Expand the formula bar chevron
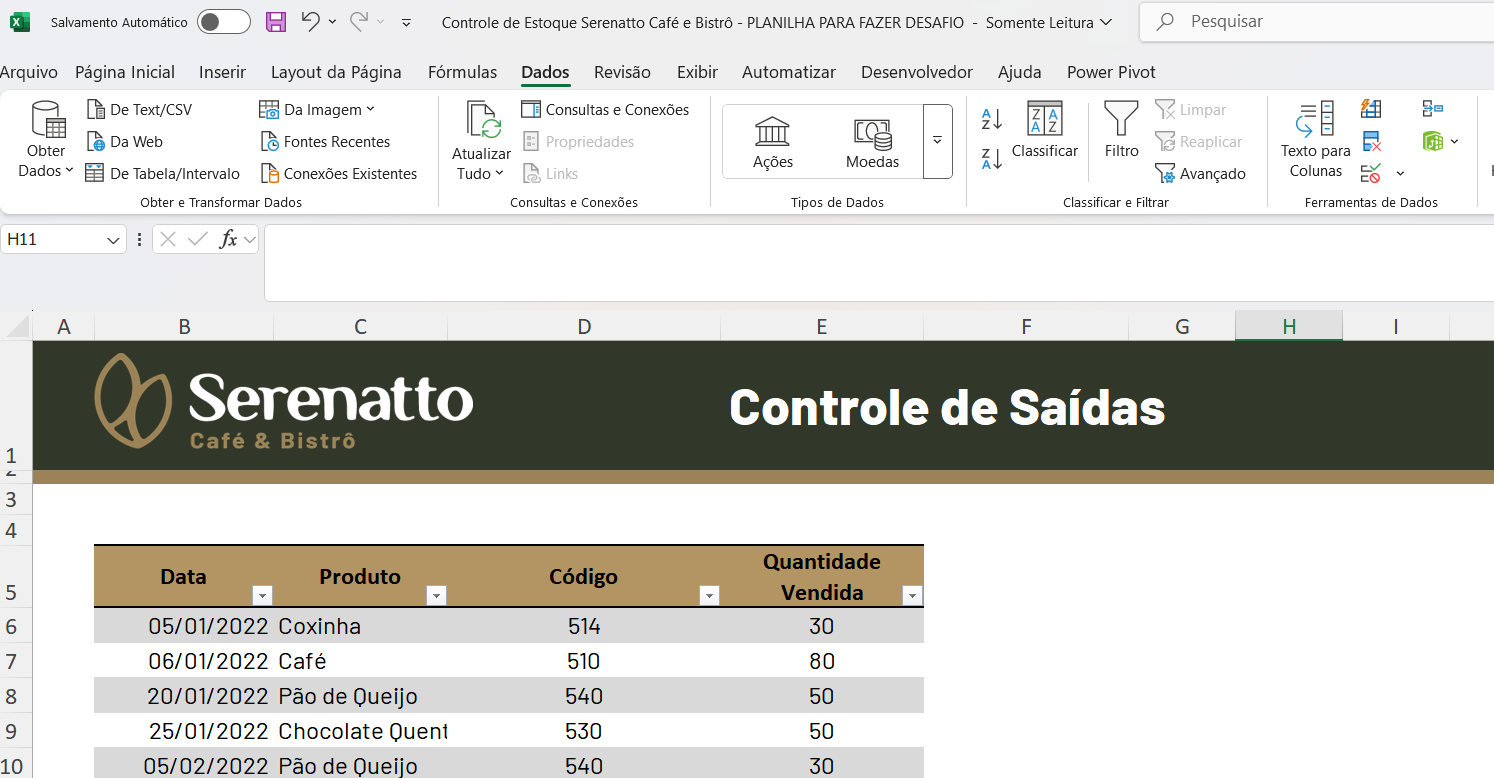1494x778 pixels. (x=249, y=240)
